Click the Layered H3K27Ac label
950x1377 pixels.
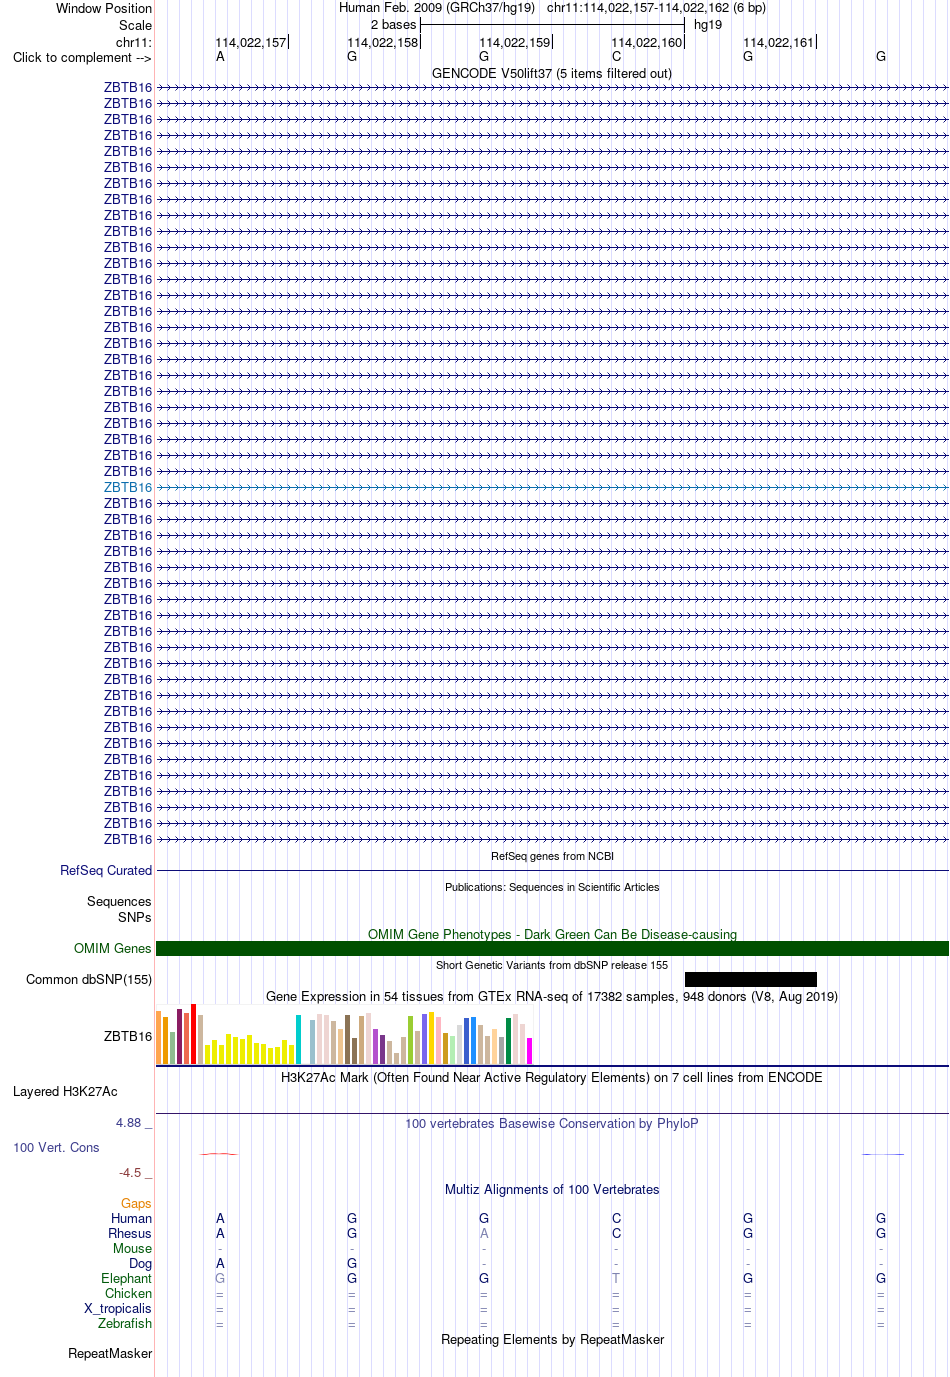65,1091
